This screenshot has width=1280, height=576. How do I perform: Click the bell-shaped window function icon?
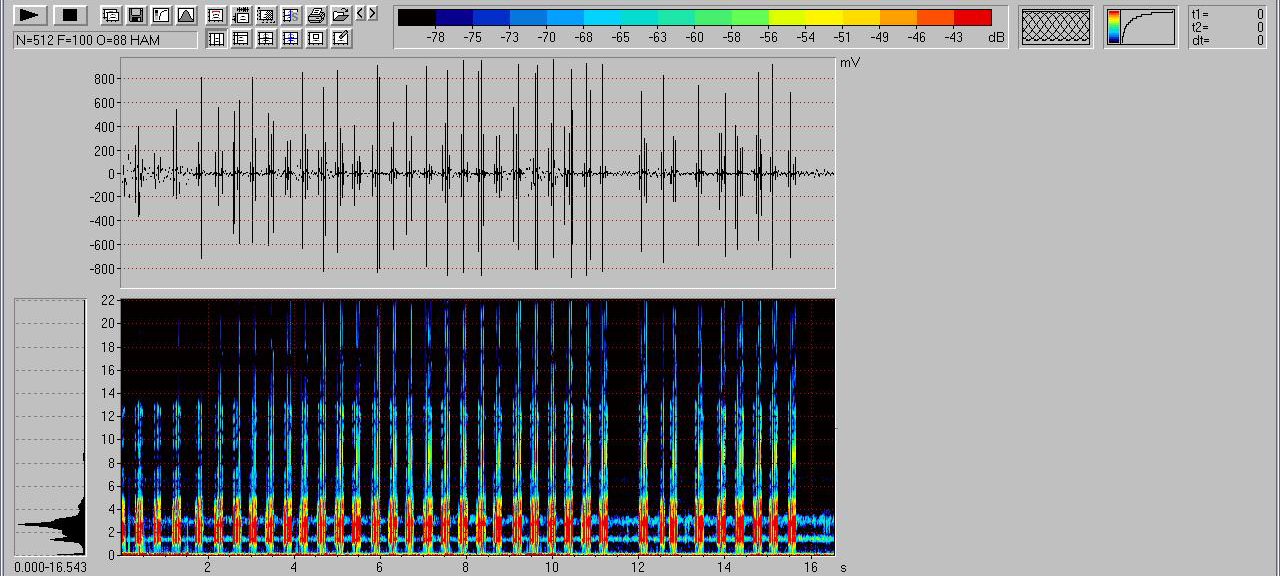(x=185, y=15)
